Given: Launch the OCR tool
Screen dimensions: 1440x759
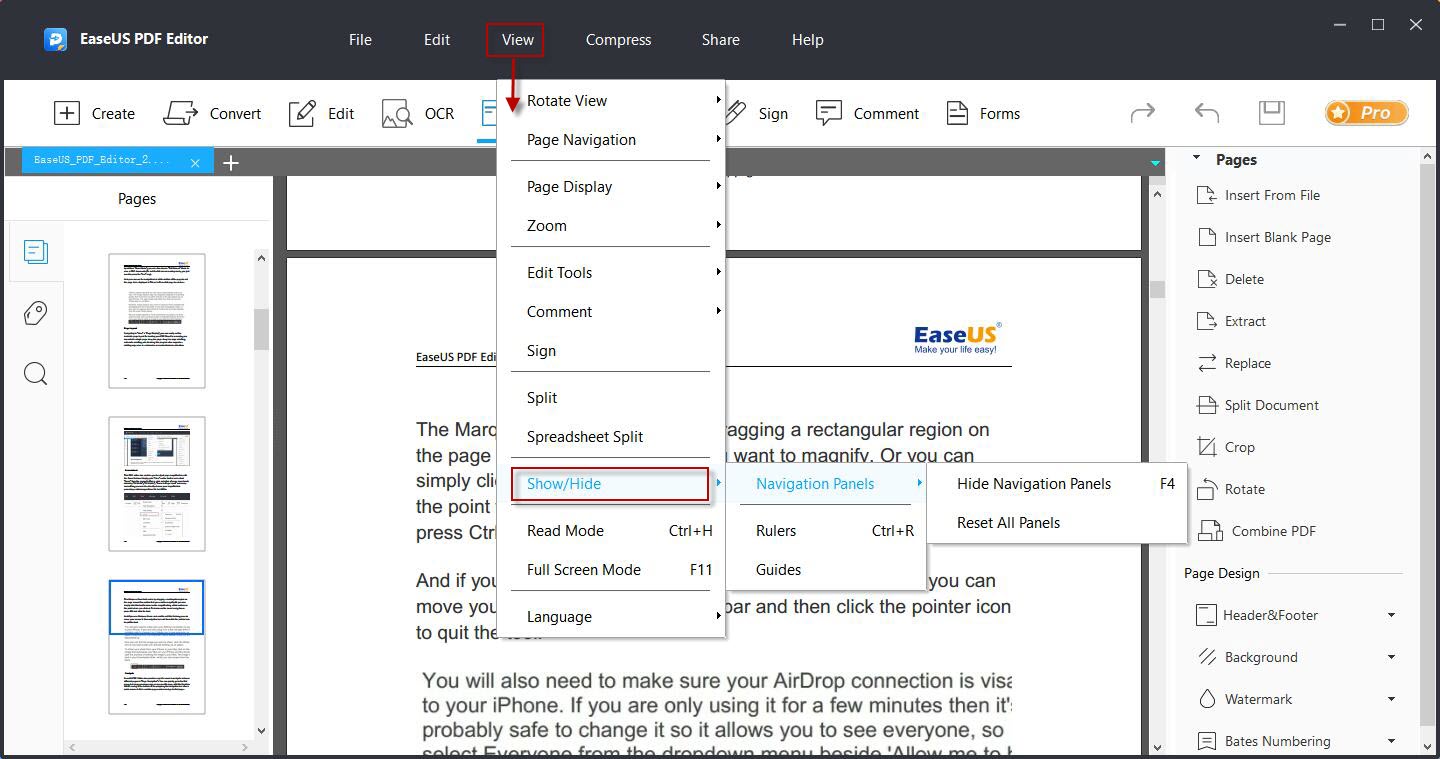Looking at the screenshot, I should pos(418,113).
